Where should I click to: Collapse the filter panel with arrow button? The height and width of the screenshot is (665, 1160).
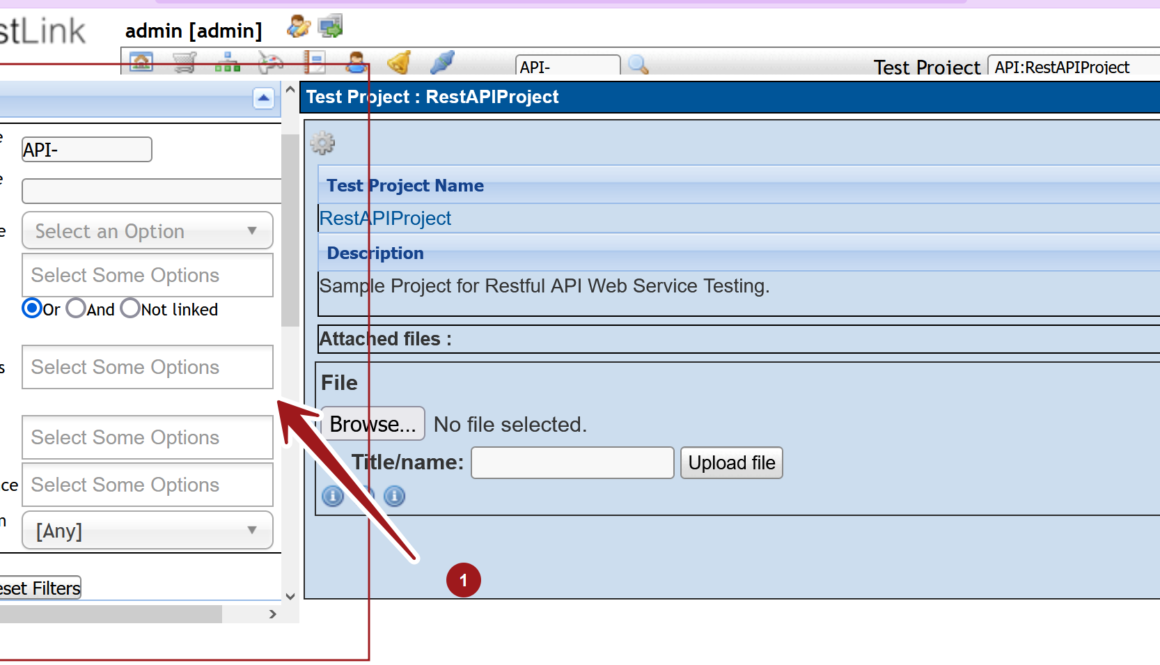coord(263,98)
